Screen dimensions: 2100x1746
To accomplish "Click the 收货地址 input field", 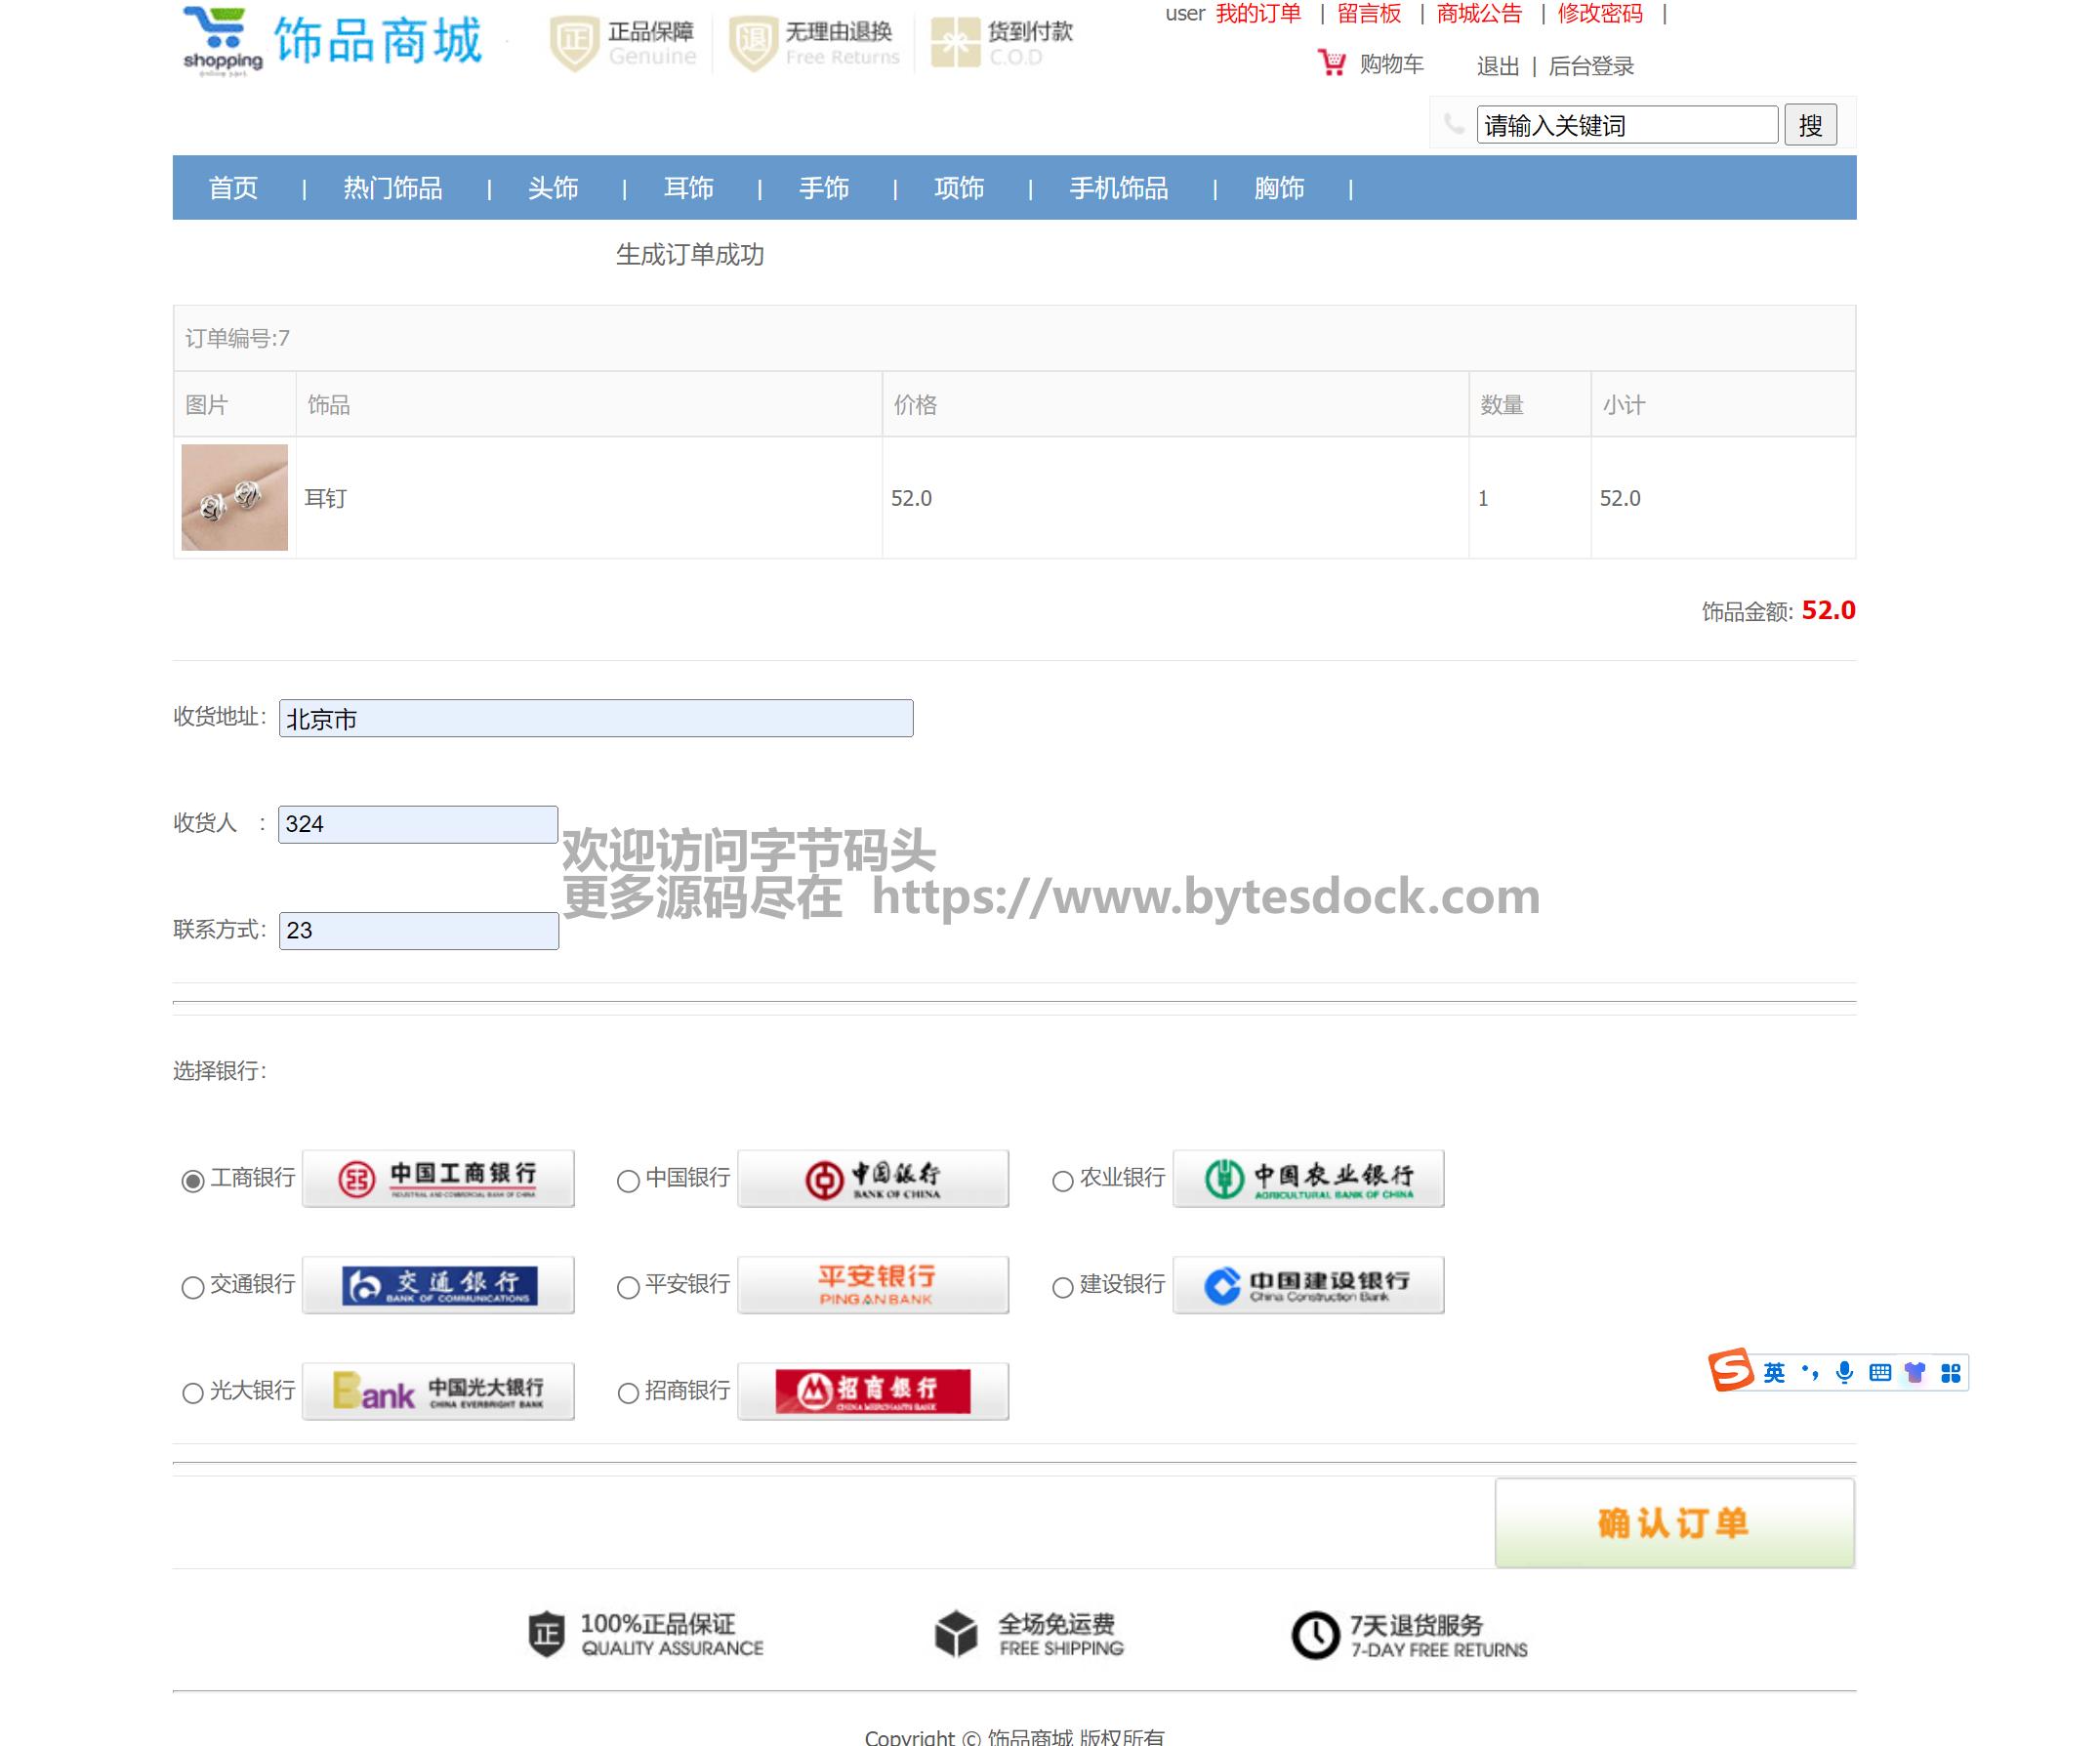I will [x=595, y=719].
